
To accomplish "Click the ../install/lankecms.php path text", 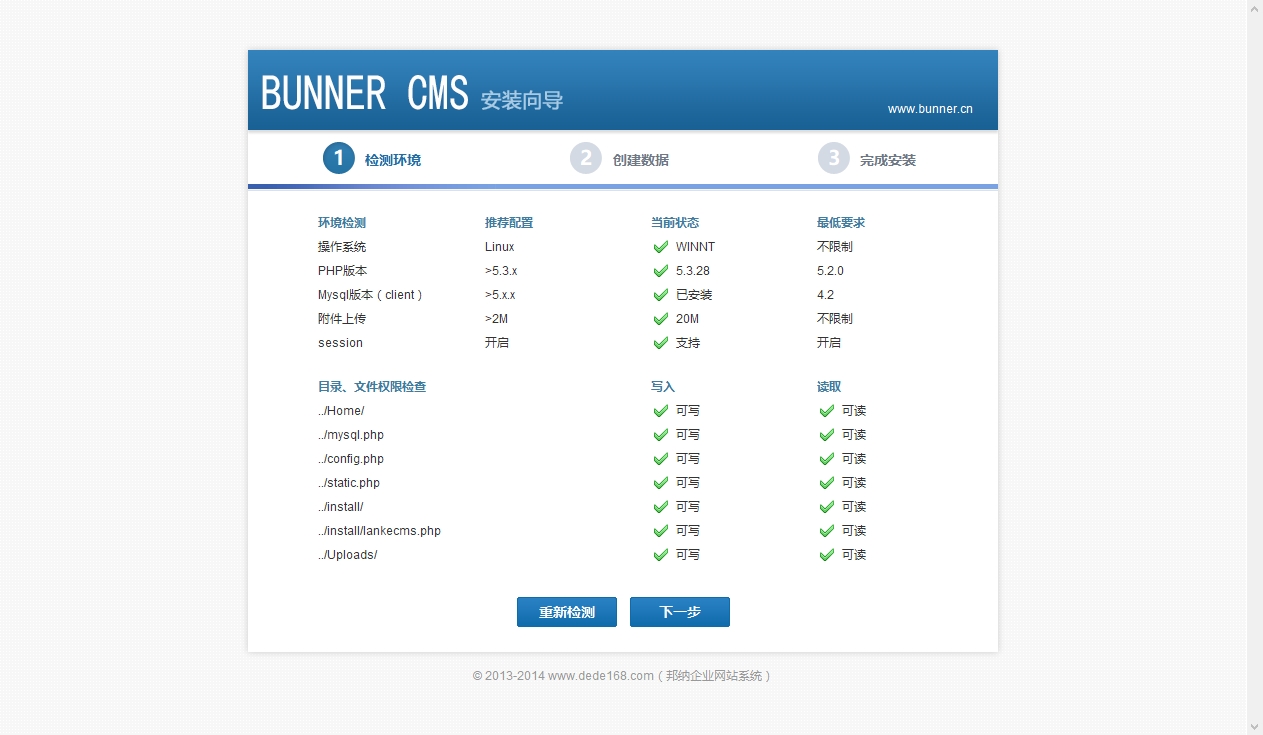I will [x=379, y=531].
